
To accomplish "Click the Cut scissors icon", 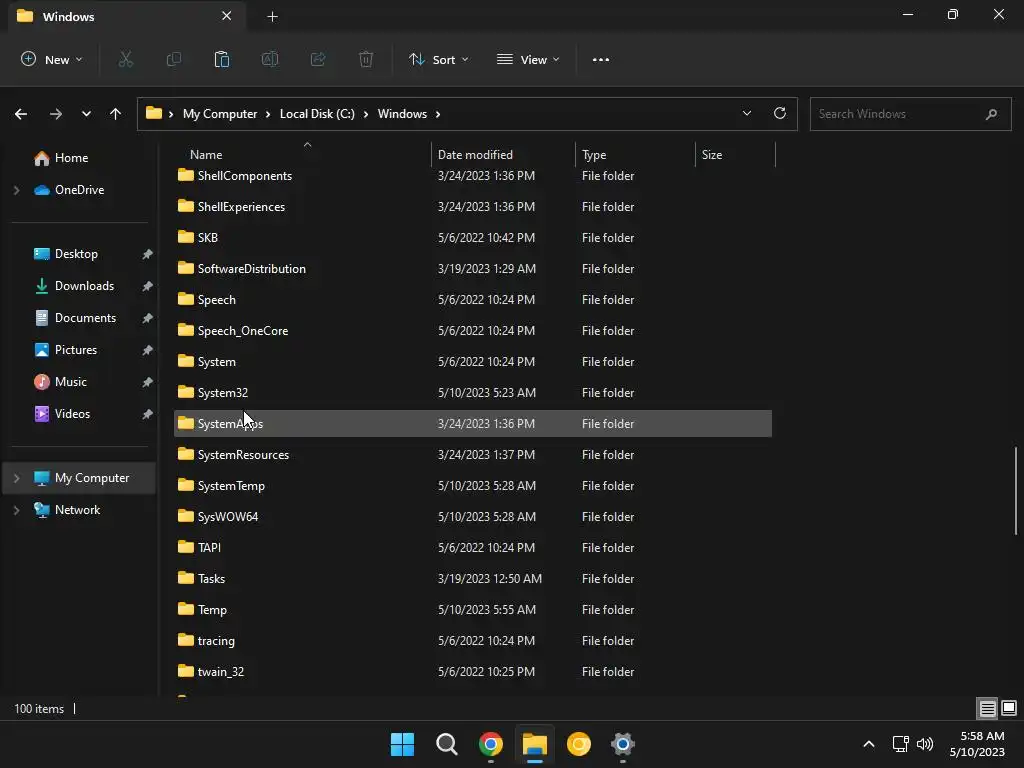I will (125, 59).
